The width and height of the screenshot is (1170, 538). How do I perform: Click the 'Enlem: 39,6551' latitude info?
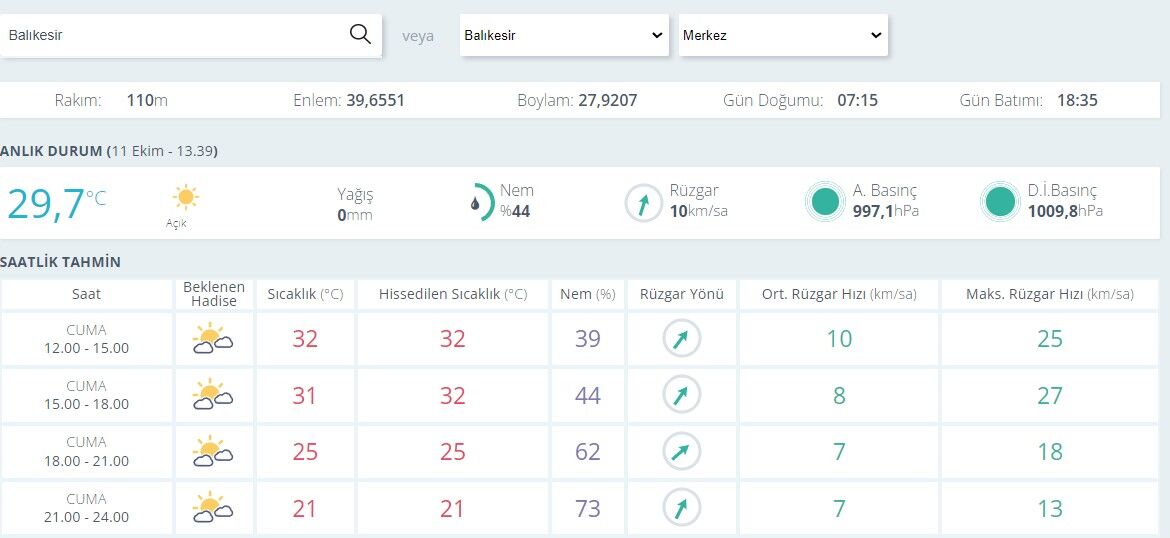click(x=348, y=100)
